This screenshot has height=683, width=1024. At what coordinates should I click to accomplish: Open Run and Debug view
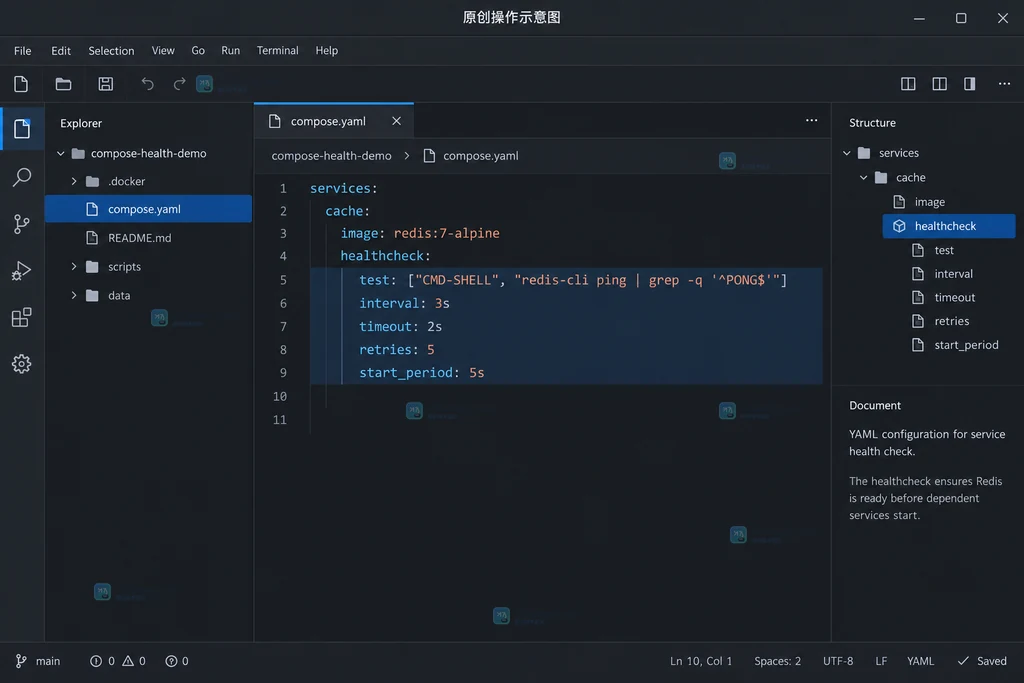(22, 270)
